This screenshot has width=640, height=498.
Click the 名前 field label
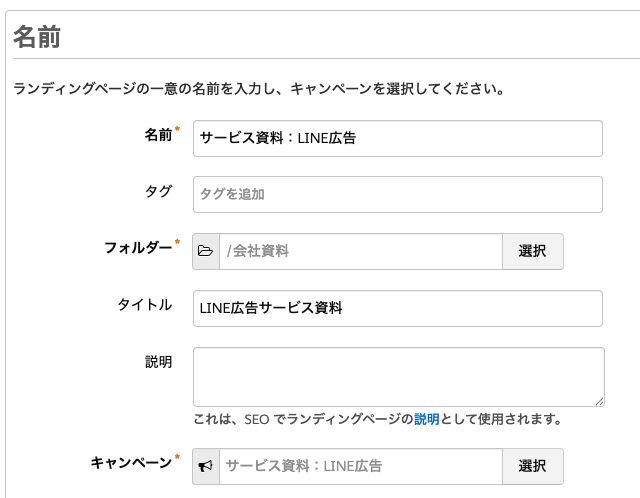[x=158, y=135]
